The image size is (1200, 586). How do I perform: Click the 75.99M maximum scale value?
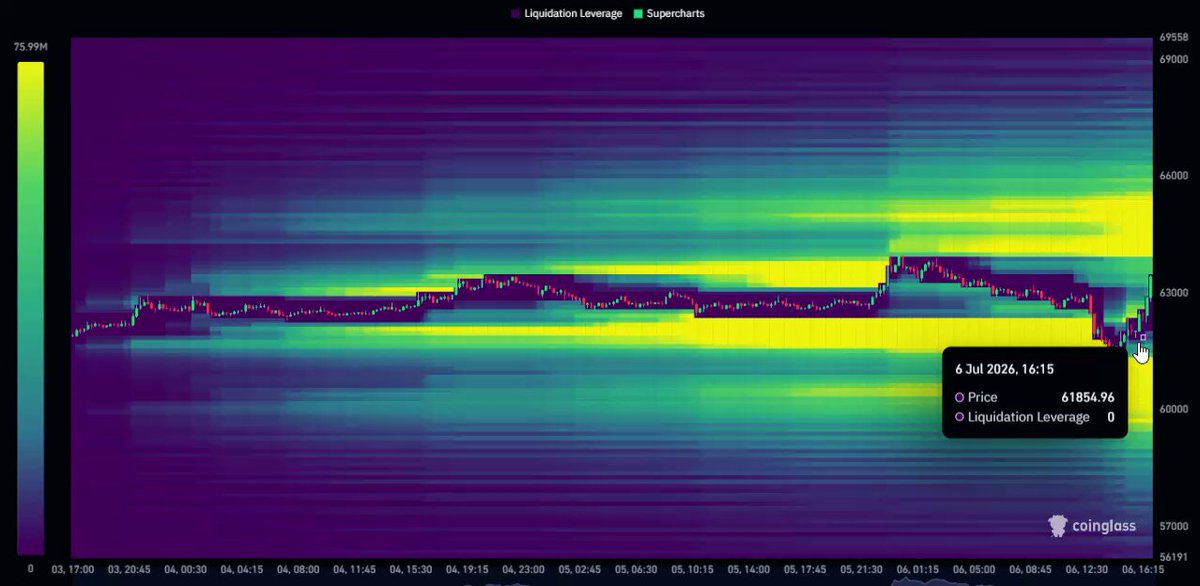pos(30,47)
